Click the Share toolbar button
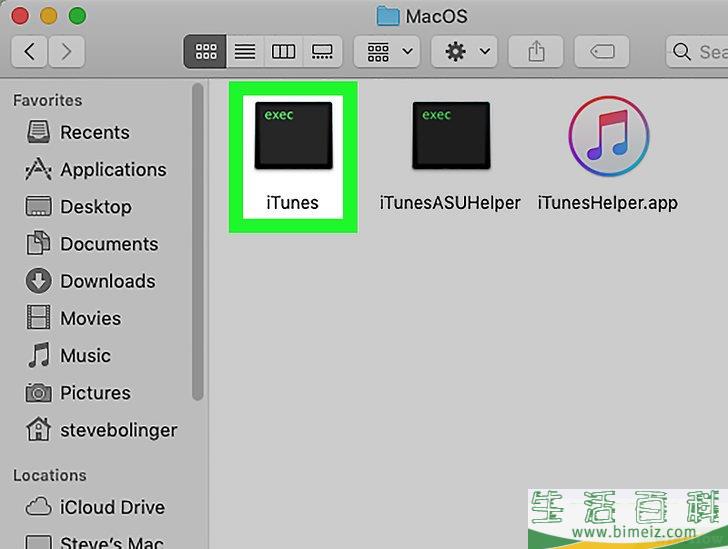This screenshot has height=549, width=728. (536, 51)
